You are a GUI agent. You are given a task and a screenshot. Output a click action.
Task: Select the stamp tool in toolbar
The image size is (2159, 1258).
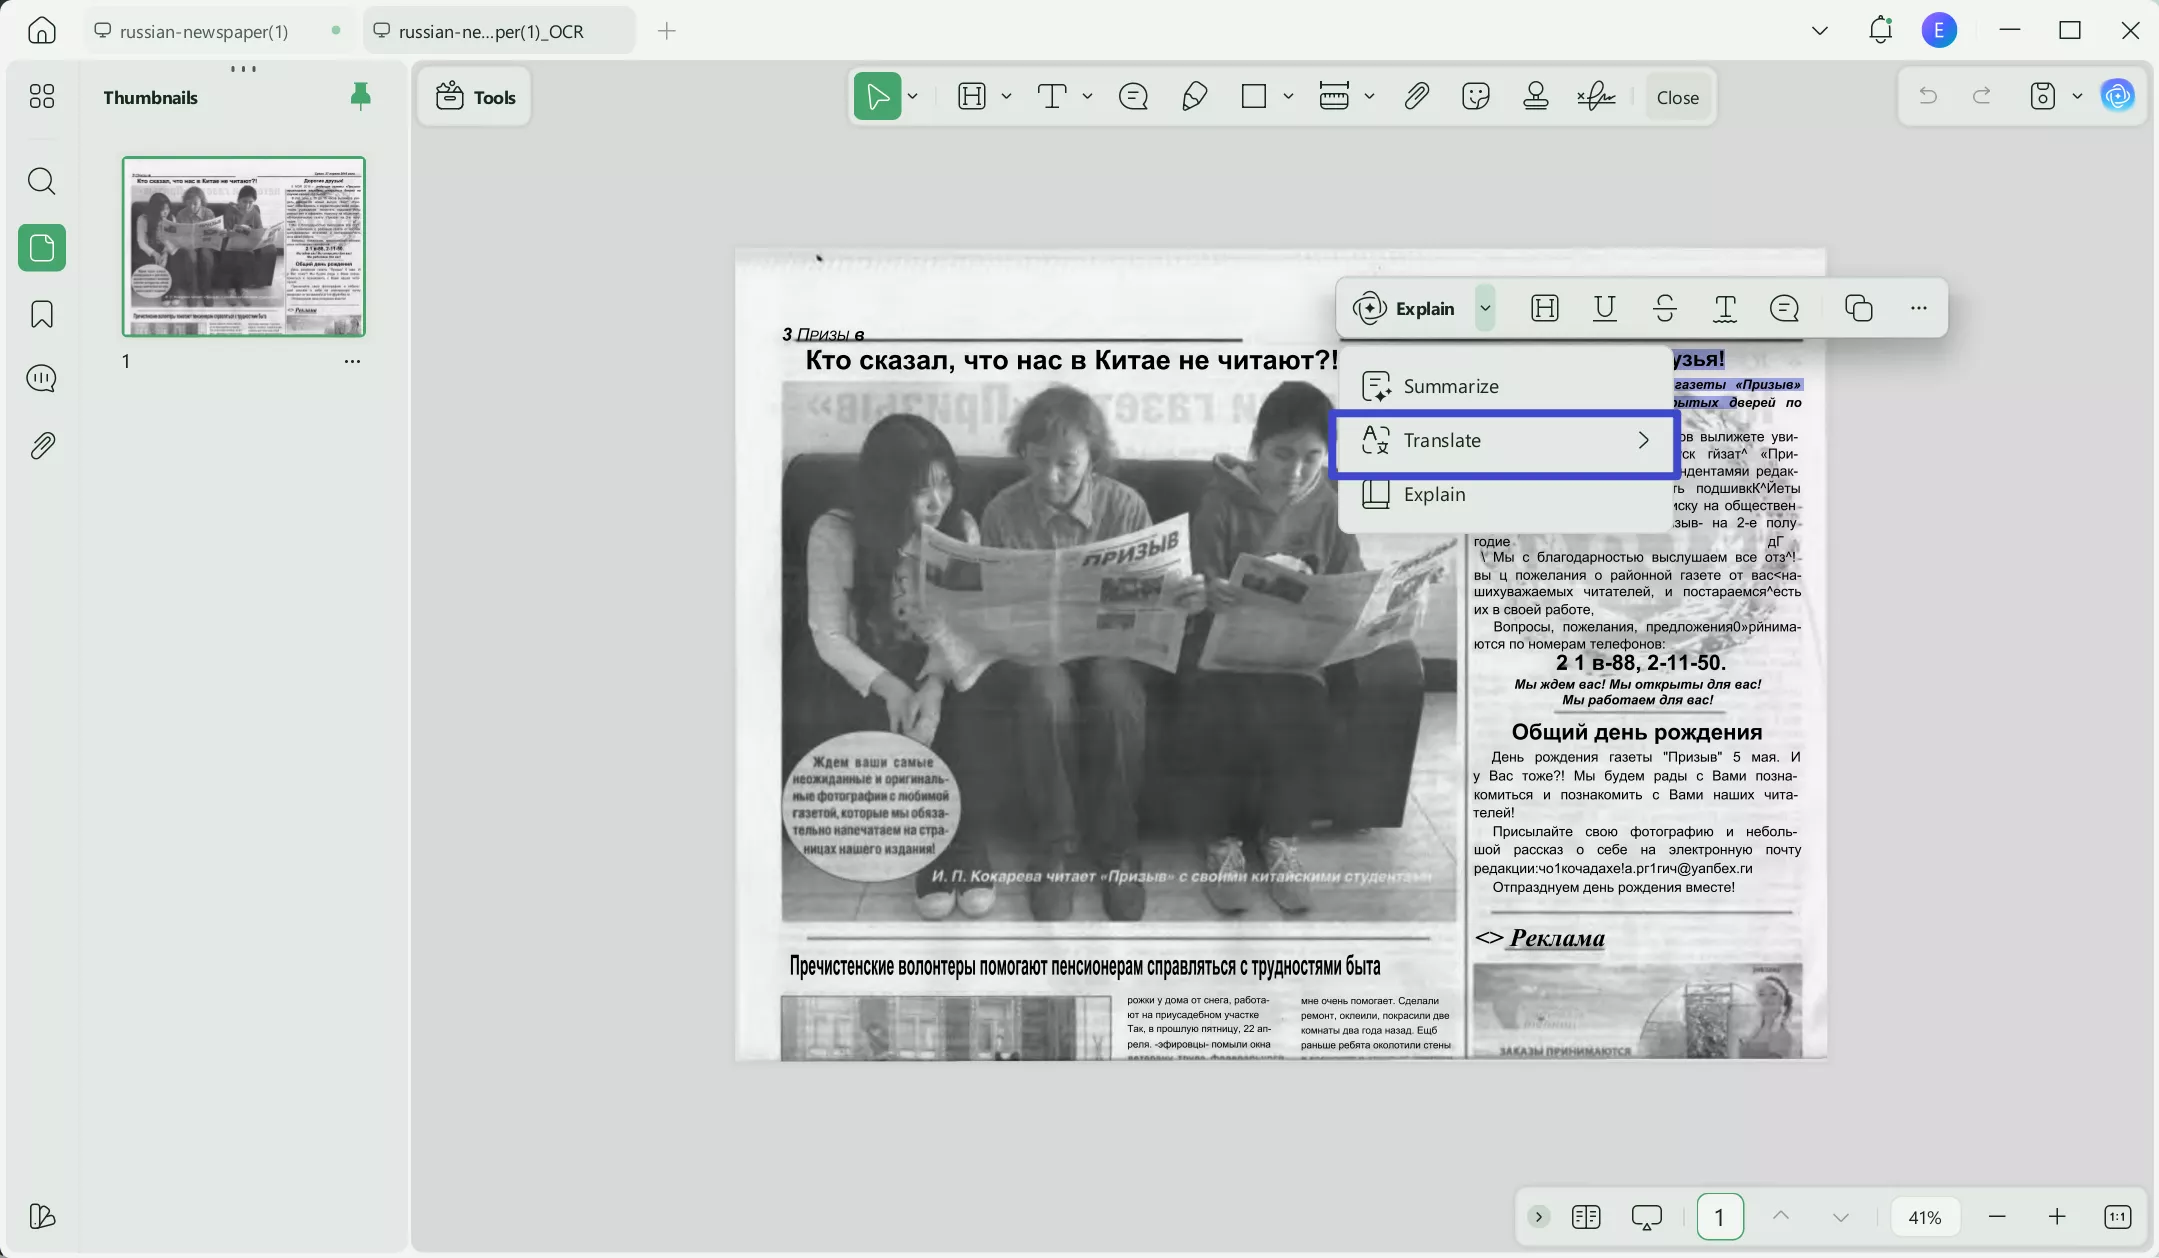[x=1535, y=96]
